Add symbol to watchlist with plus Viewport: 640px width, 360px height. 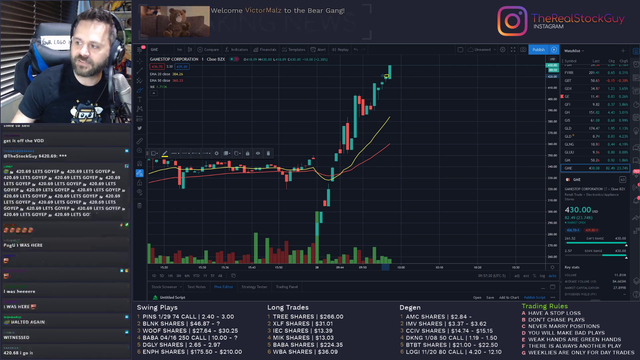click(x=623, y=51)
